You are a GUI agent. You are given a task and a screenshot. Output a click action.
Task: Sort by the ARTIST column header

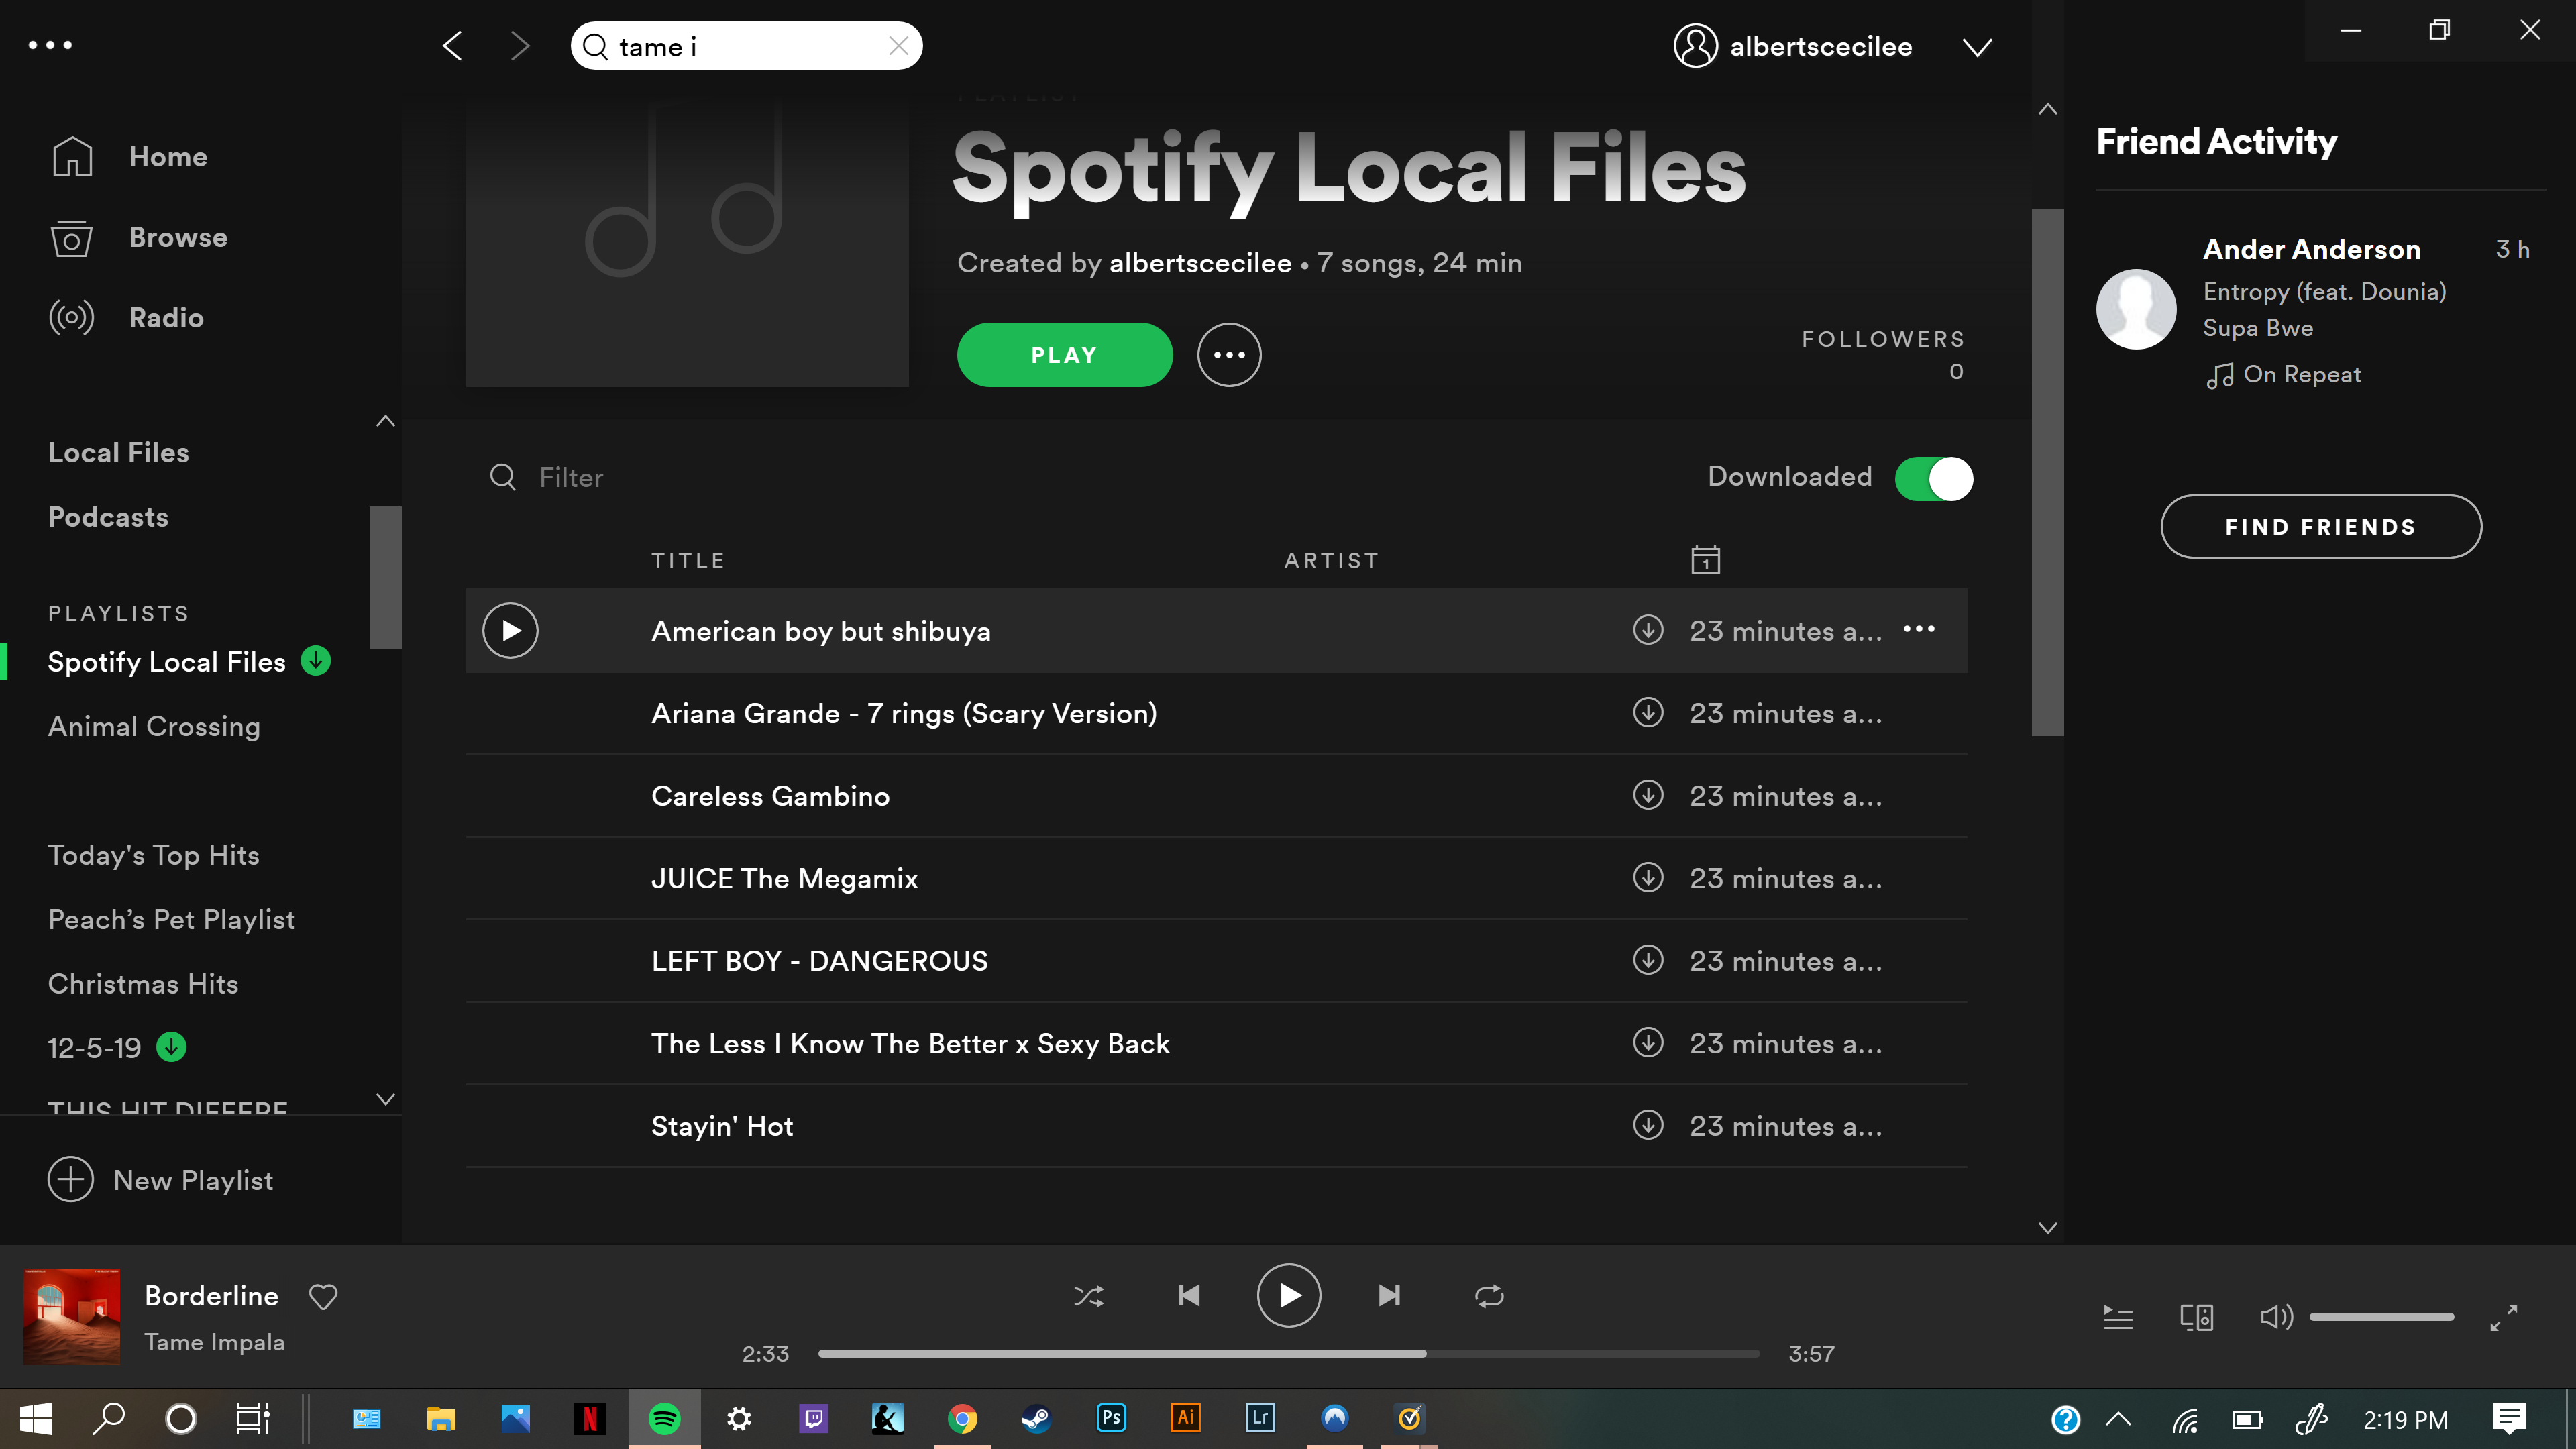(1331, 561)
